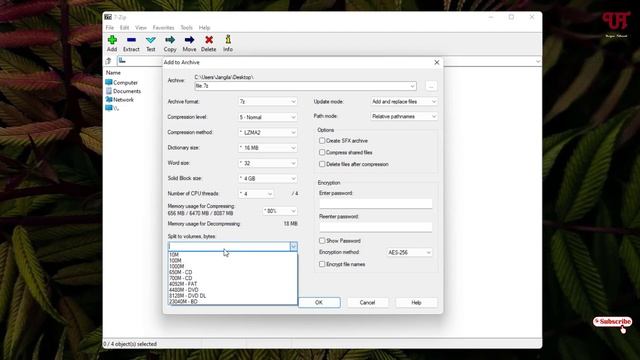Open the Help menu
This screenshot has width=640, height=360.
(204, 28)
